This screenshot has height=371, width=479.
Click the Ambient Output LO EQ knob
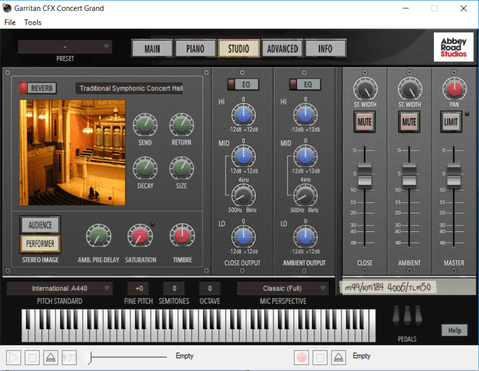coord(305,236)
